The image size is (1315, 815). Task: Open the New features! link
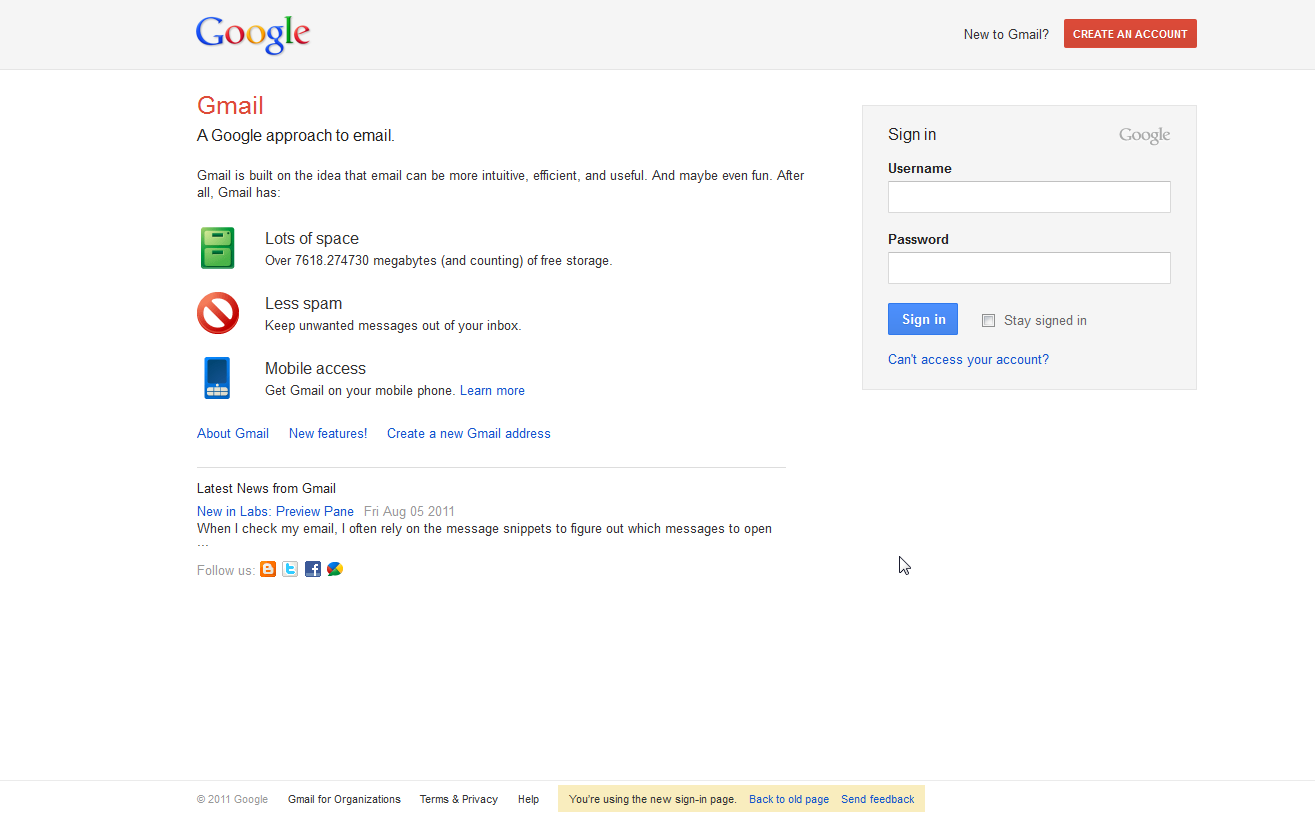[x=328, y=434]
